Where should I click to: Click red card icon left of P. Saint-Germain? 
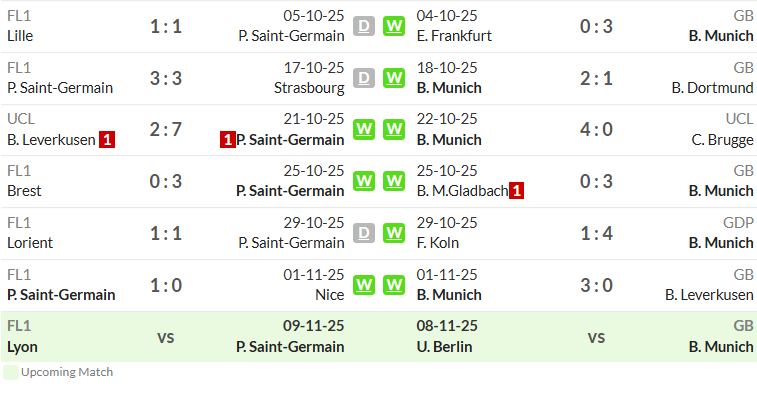point(227,140)
